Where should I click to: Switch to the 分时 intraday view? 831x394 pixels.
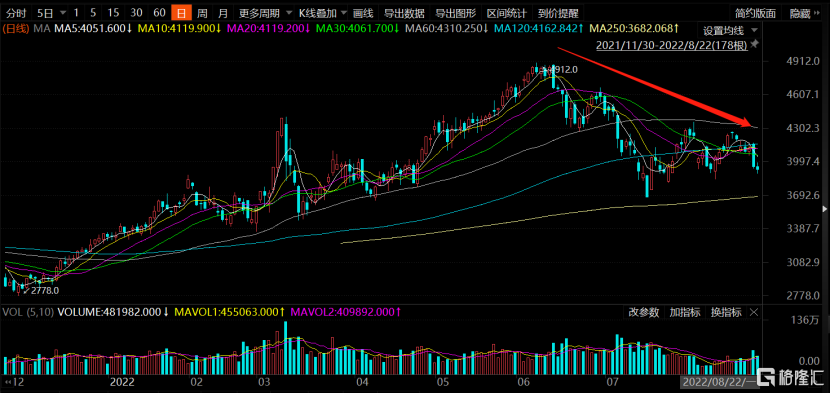point(16,13)
